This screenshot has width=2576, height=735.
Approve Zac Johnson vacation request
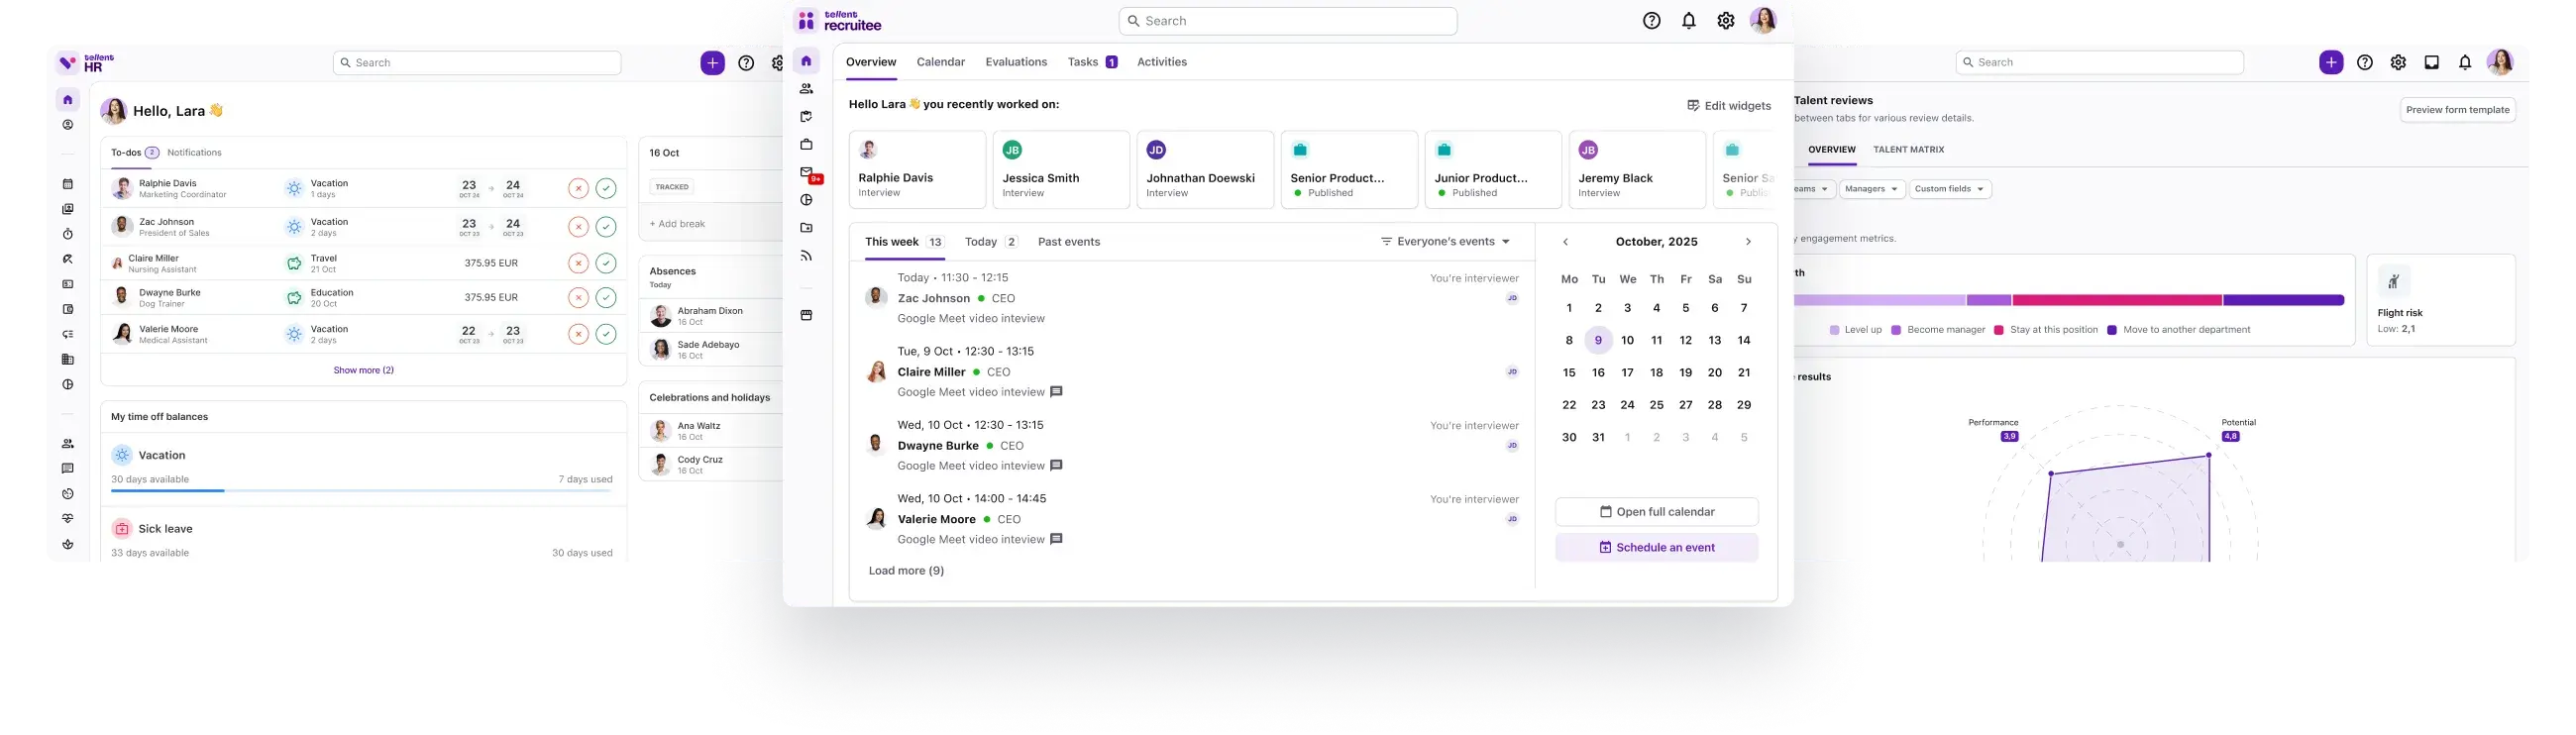click(606, 227)
